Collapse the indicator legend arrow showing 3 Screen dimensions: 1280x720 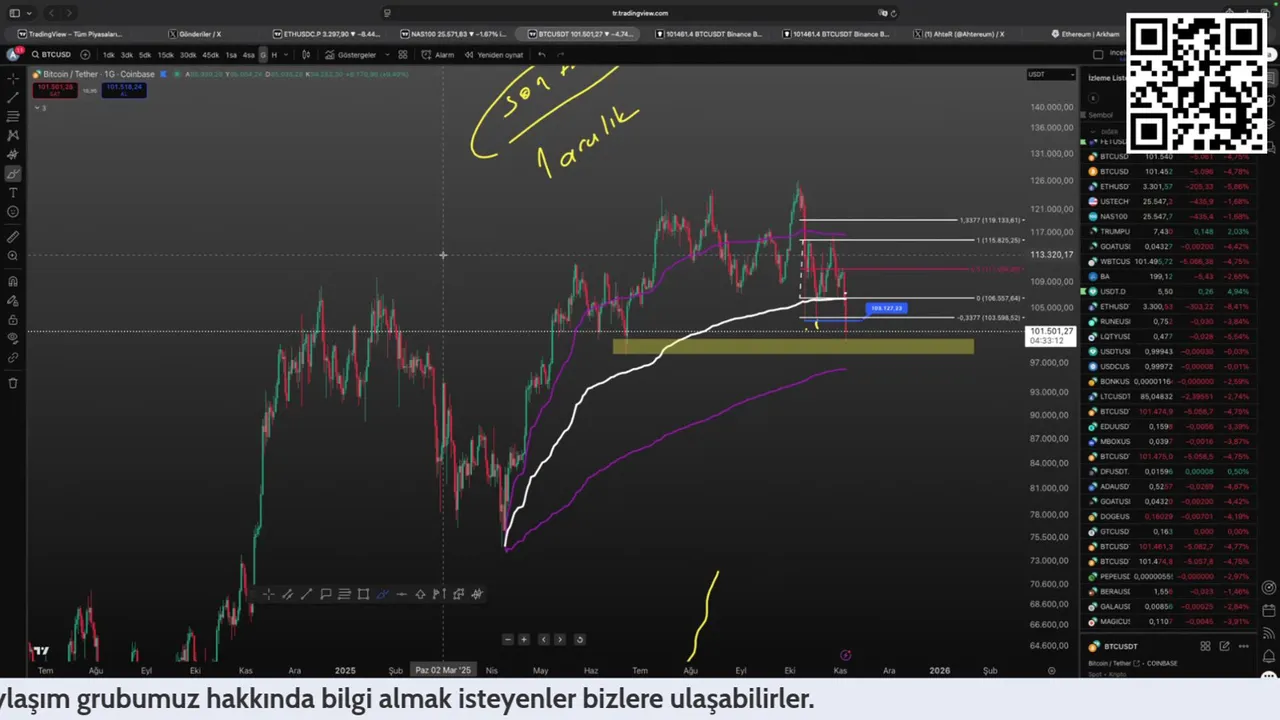[40, 107]
